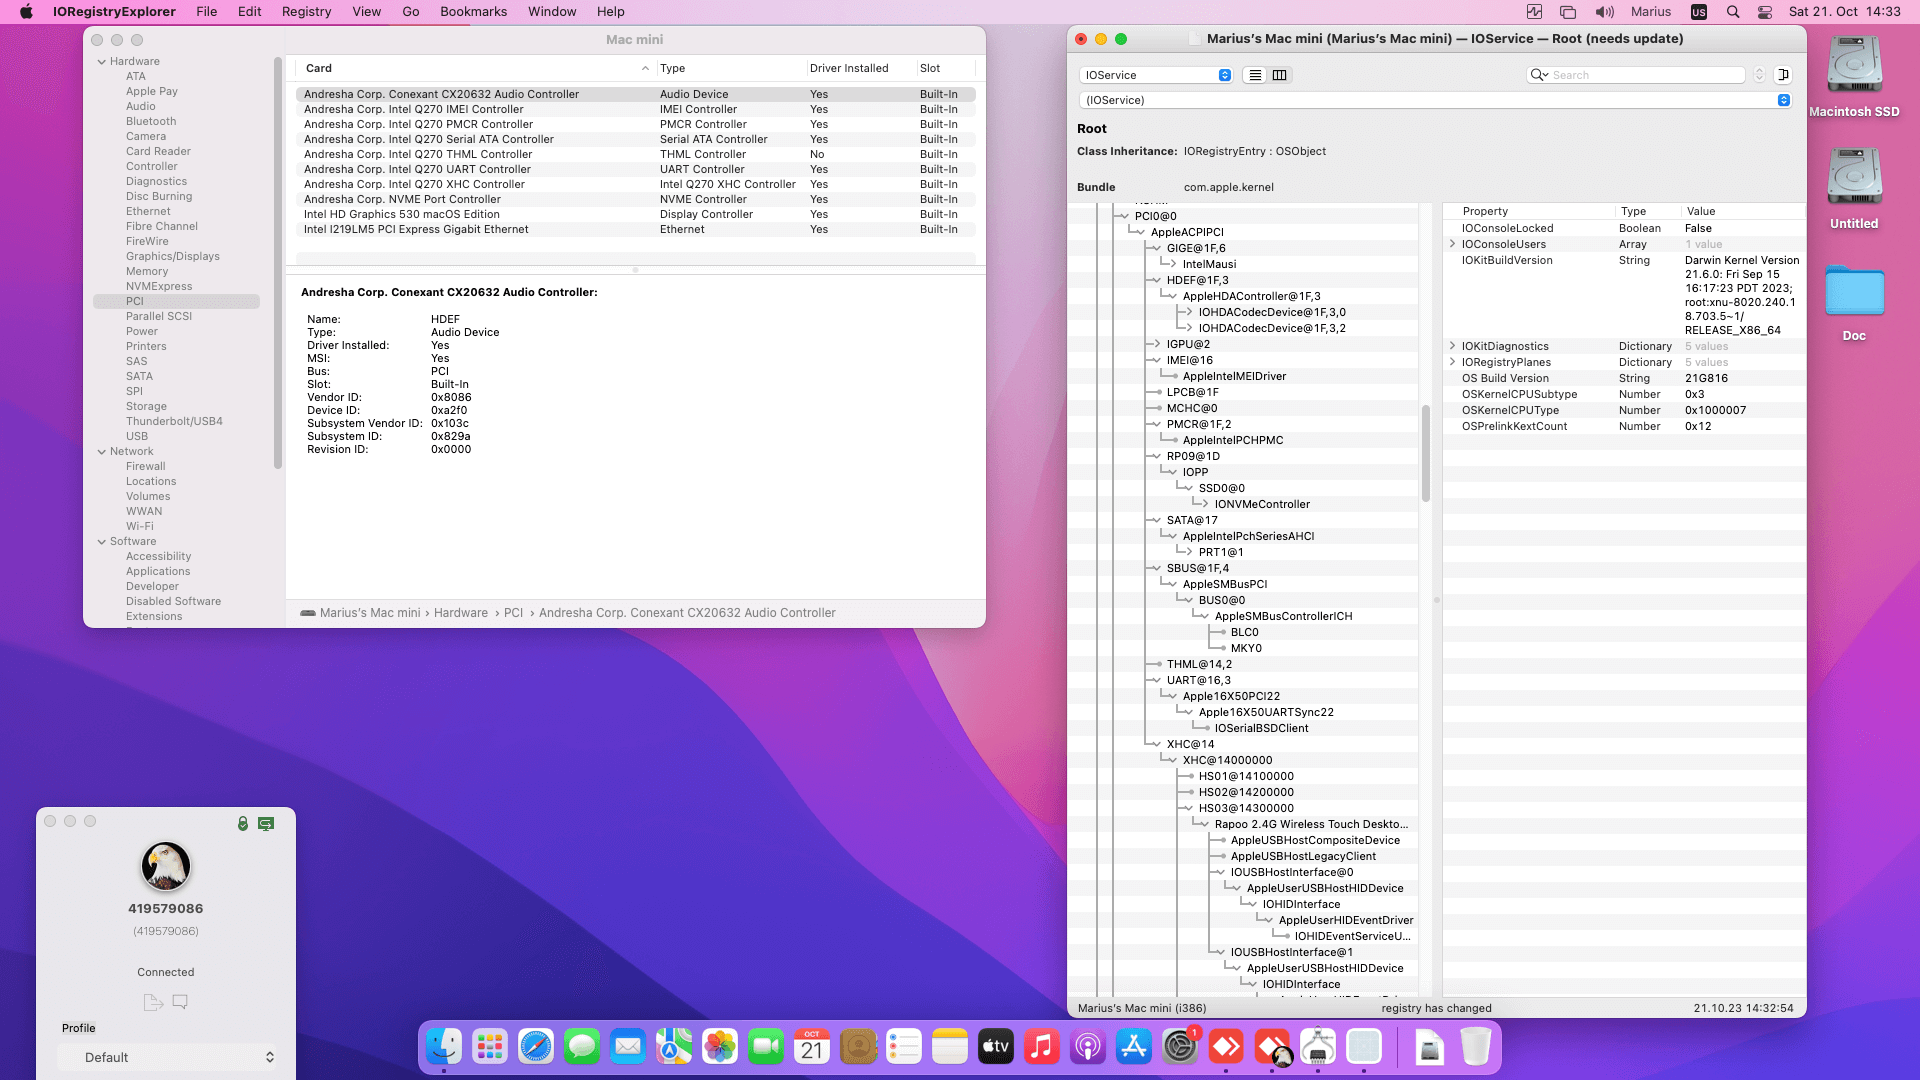1920x1080 pixels.
Task: Open the AnyDesk chat bubble icon
Action: coord(180,1001)
